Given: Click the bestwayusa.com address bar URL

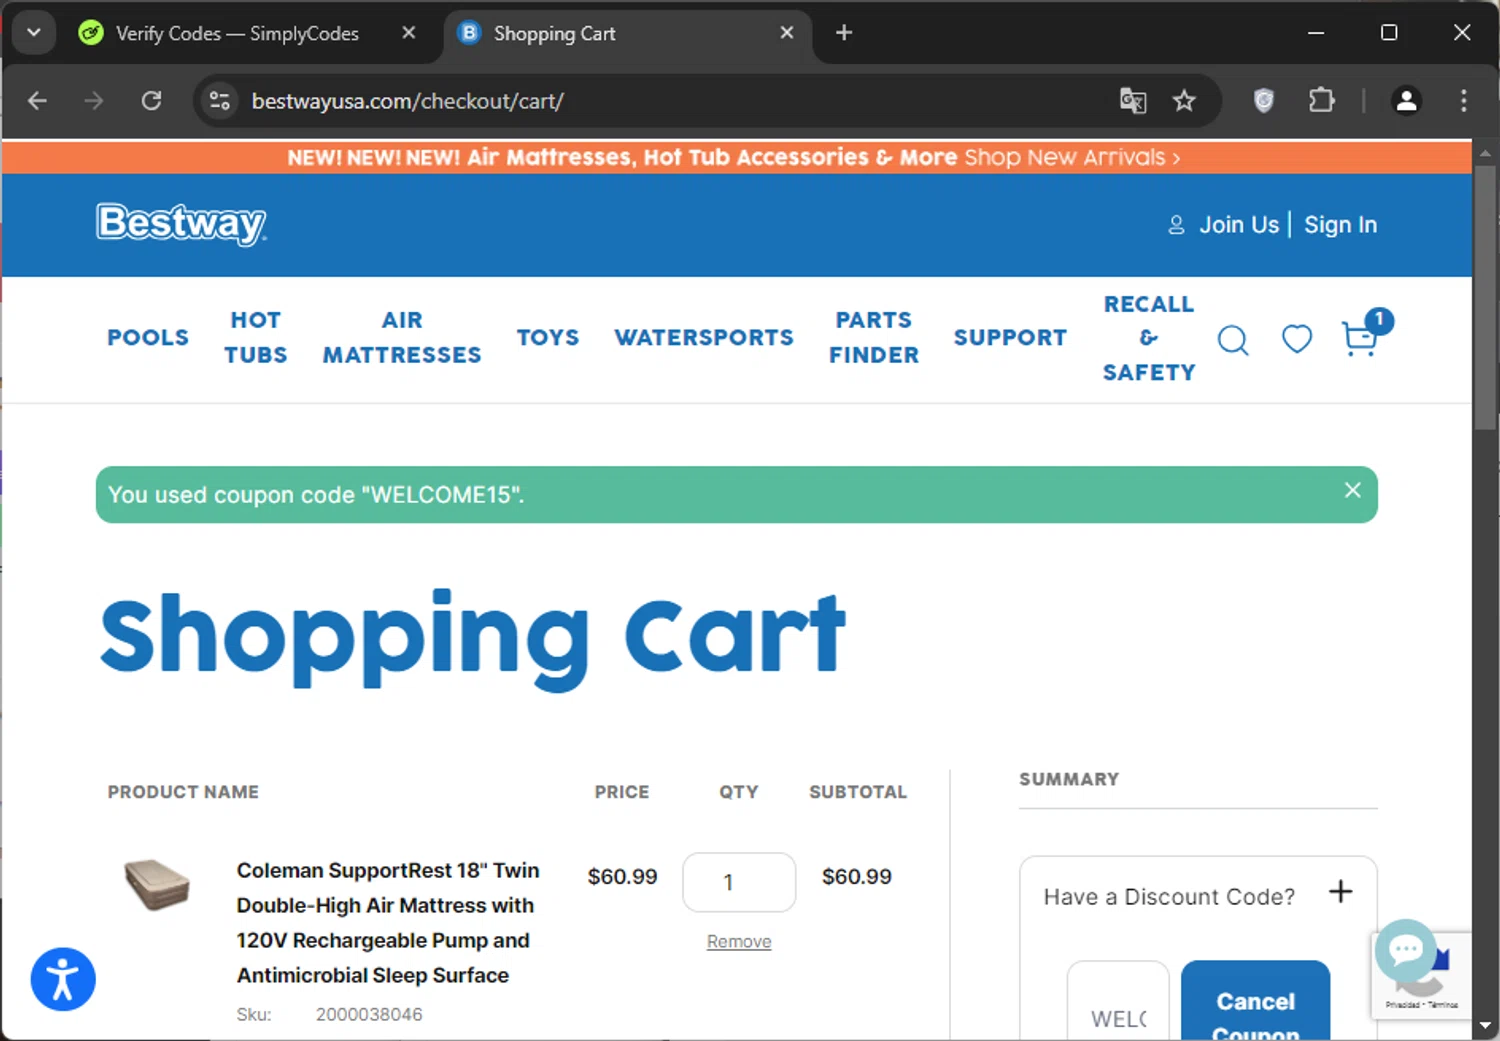Looking at the screenshot, I should coord(407,101).
